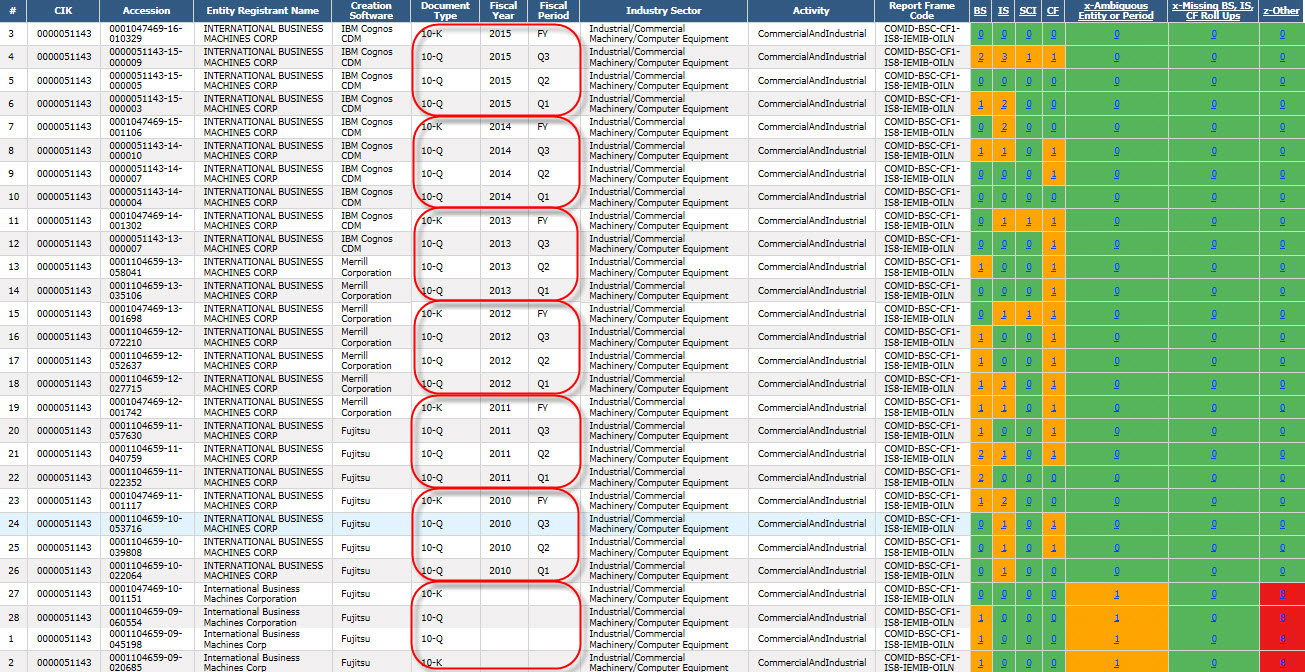Open the CF column header link

[x=1053, y=10]
